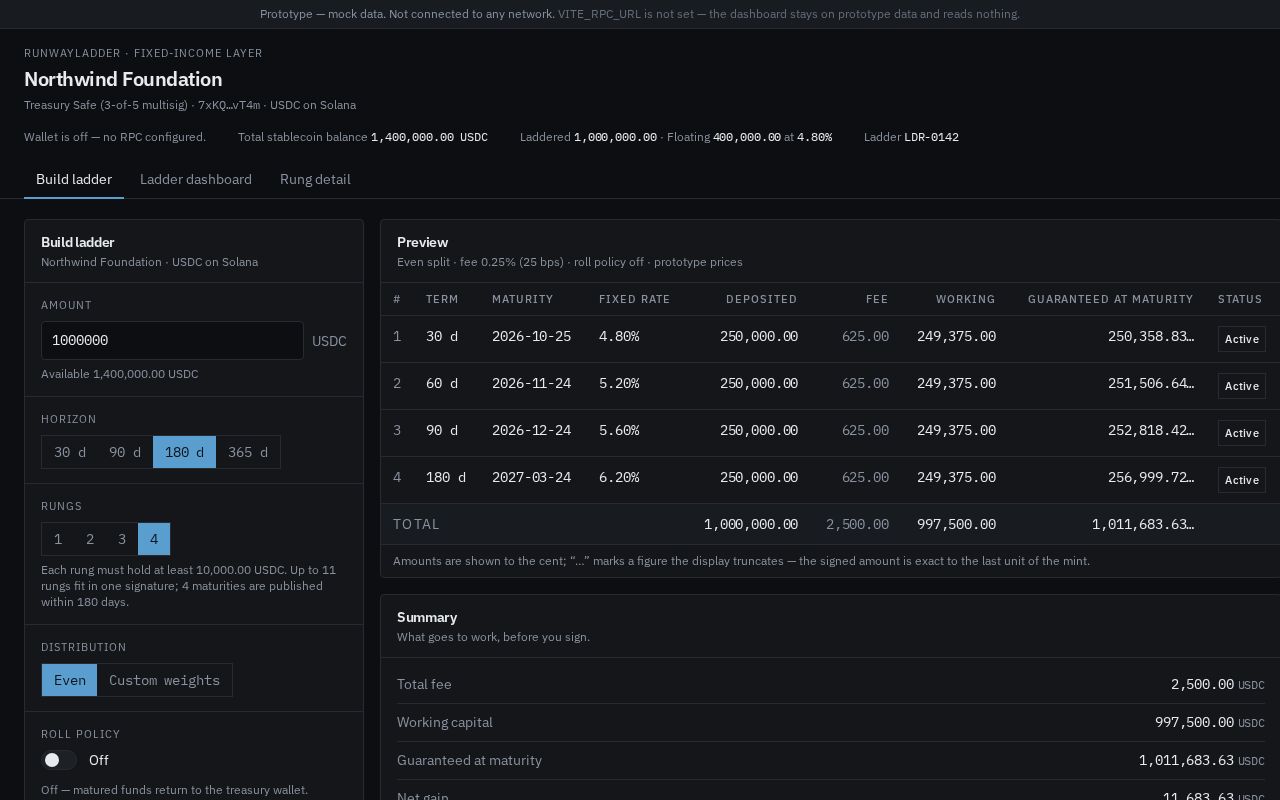Click Active status for the 90 d rung
Image resolution: width=1280 pixels, height=800 pixels.
coord(1242,433)
